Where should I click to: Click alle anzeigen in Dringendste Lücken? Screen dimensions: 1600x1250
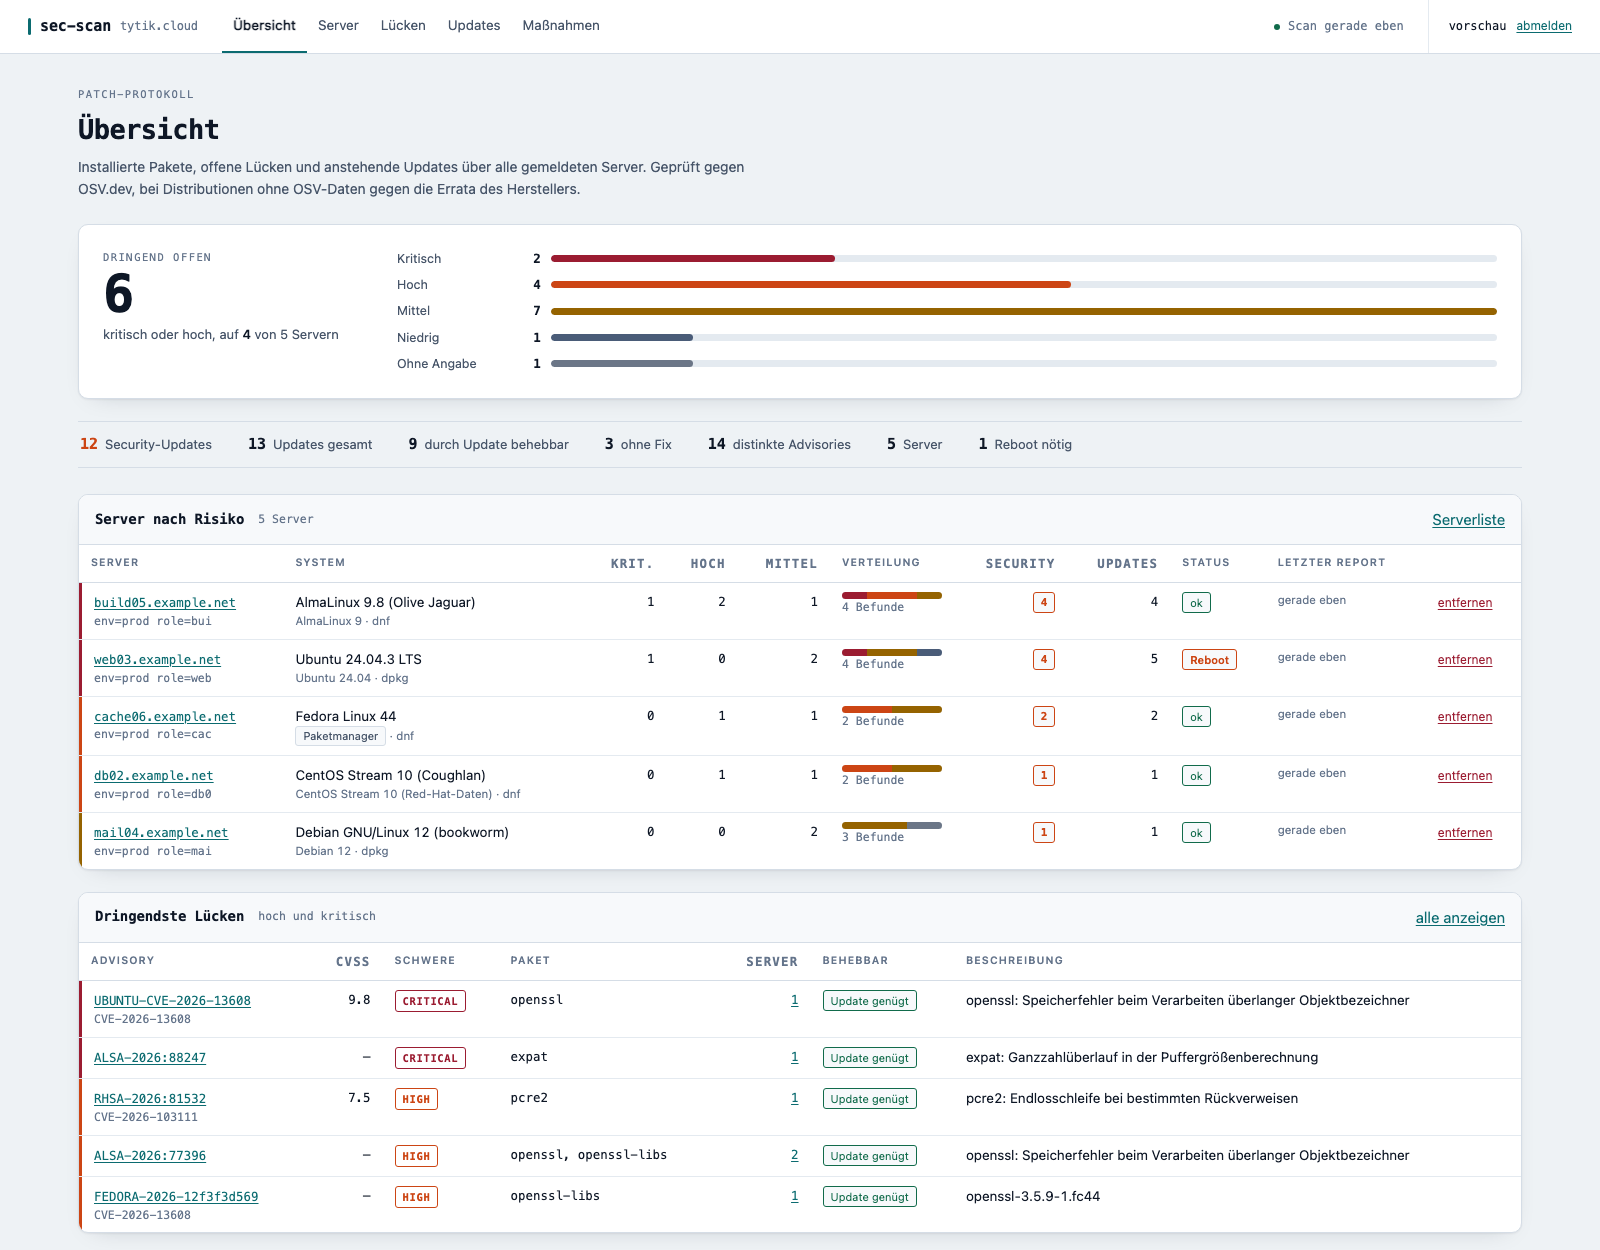(x=1460, y=918)
